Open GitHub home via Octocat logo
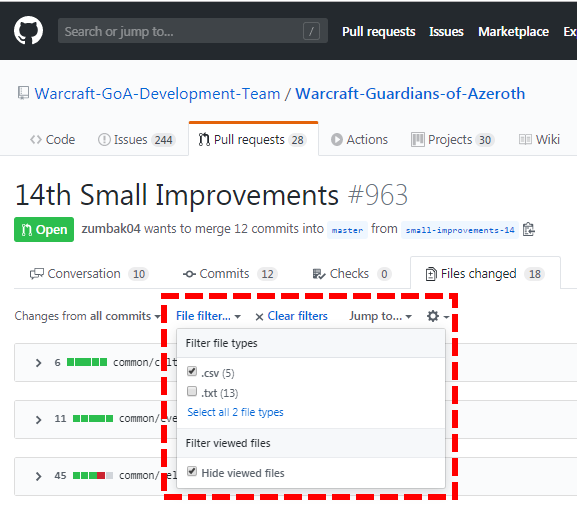Image resolution: width=577 pixels, height=505 pixels. click(x=28, y=30)
